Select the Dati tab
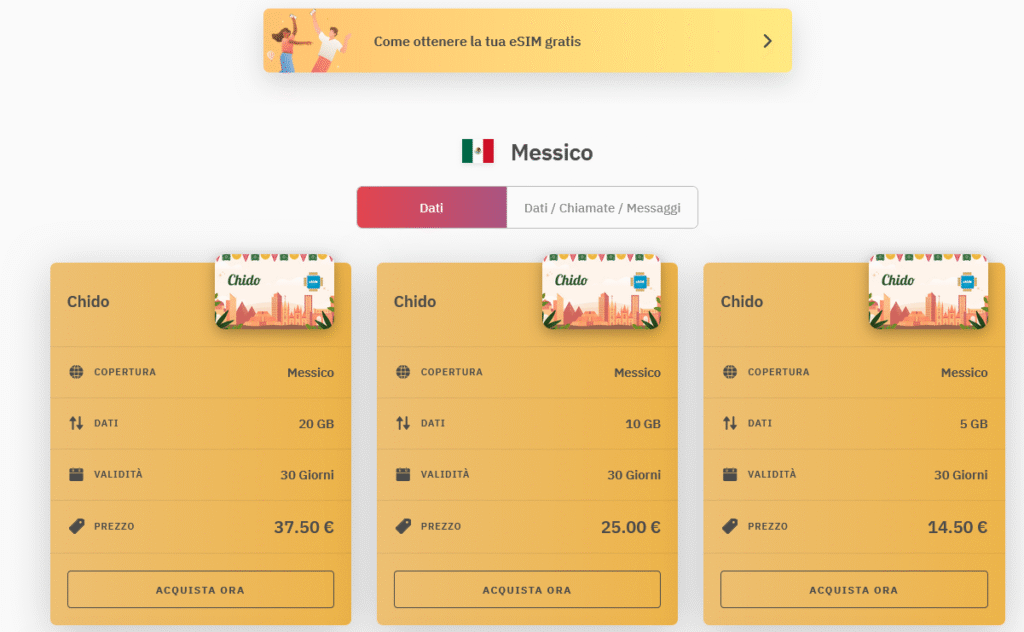The height and width of the screenshot is (632, 1024). [x=431, y=208]
